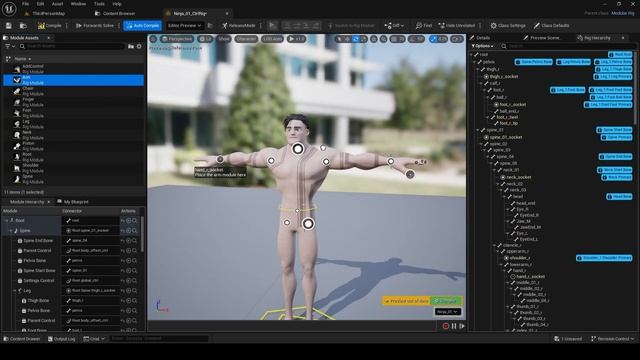Select the Foot rig module icon
The width and height of the screenshot is (640, 360).
pos(17,113)
